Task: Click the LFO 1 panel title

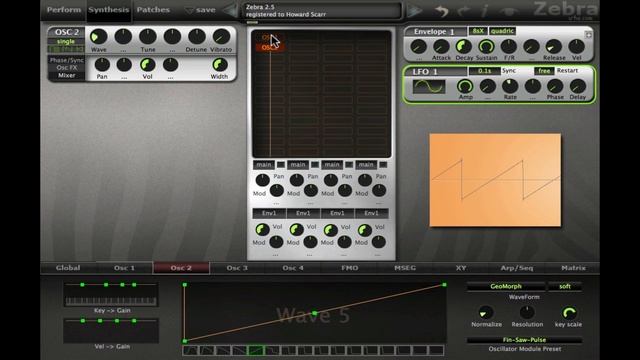Action: pyautogui.click(x=425, y=72)
